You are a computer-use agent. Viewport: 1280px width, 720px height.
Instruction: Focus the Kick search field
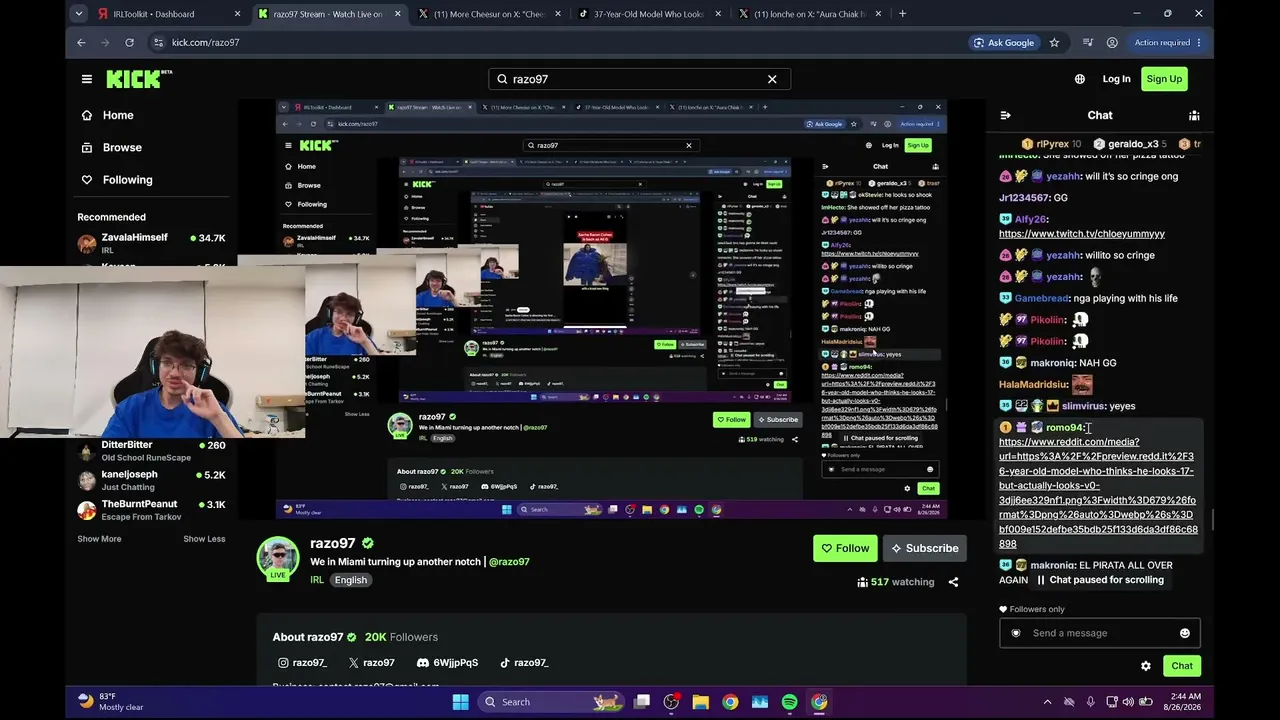tap(639, 79)
